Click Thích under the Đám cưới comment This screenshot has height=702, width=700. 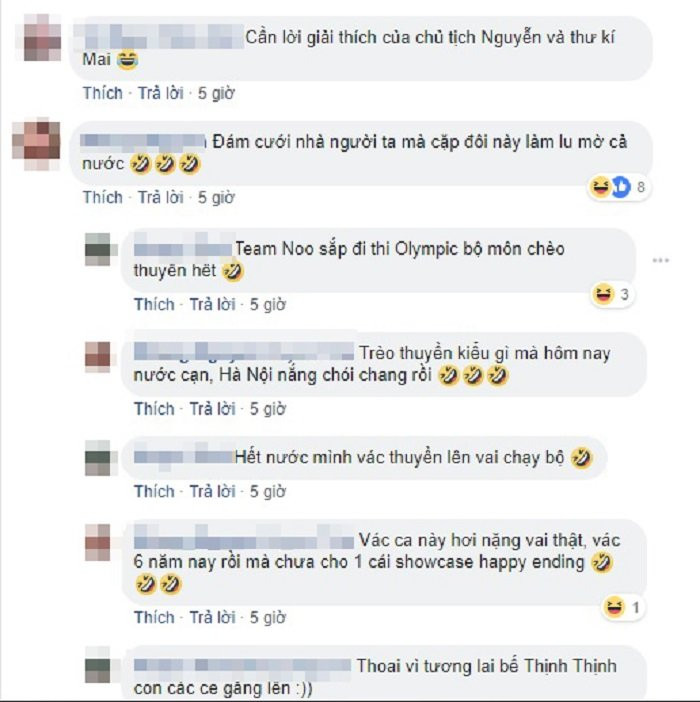102,197
